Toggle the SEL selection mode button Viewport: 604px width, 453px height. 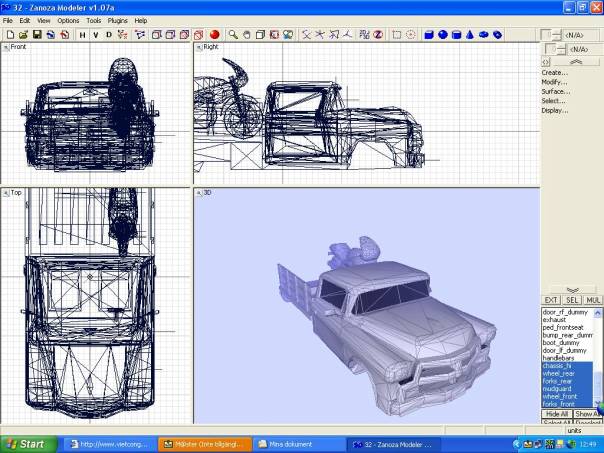tap(572, 299)
